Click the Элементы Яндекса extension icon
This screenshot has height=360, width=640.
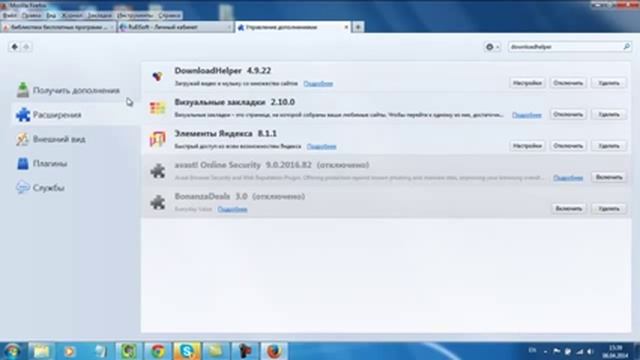click(x=158, y=139)
